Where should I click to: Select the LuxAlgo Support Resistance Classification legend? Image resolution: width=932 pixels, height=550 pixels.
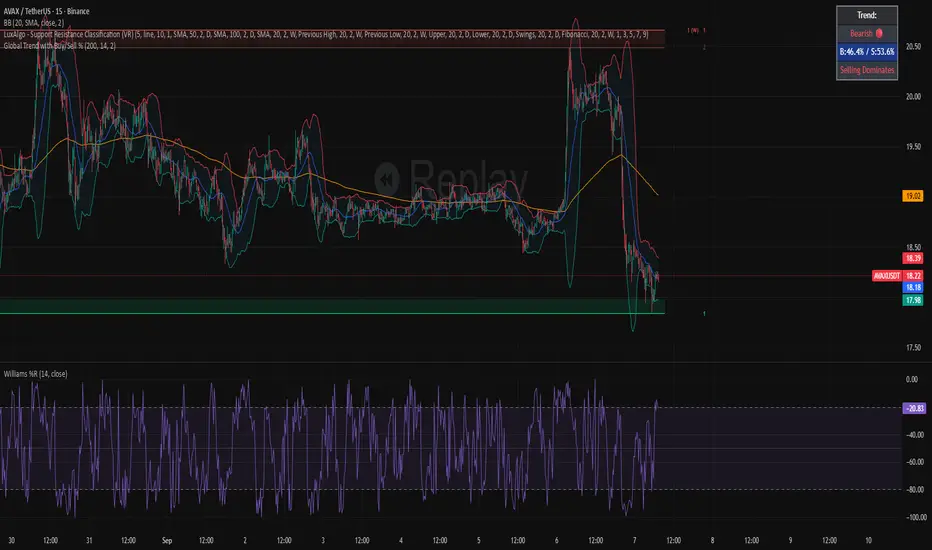pyautogui.click(x=326, y=34)
